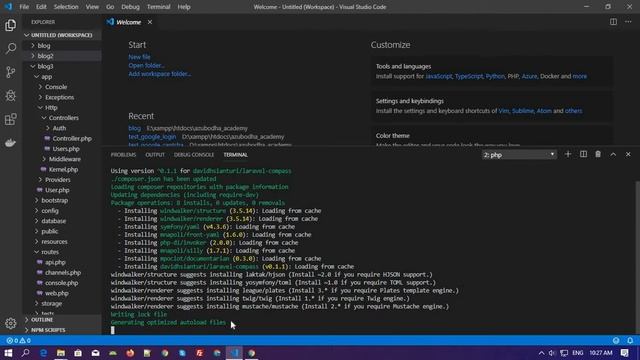The image size is (640, 360).
Task: Click the New file link
Action: (x=139, y=57)
